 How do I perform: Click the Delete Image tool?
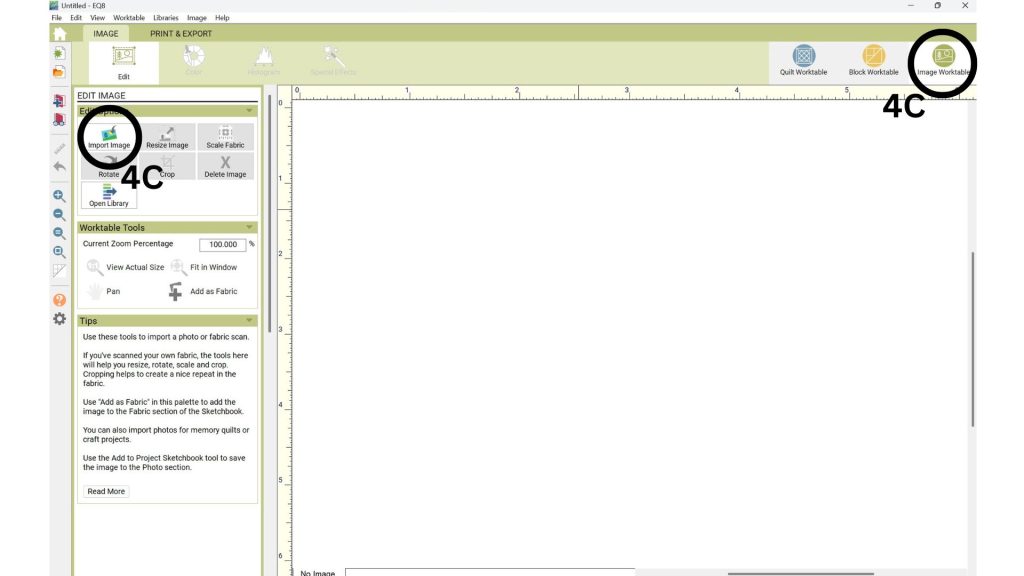[225, 166]
